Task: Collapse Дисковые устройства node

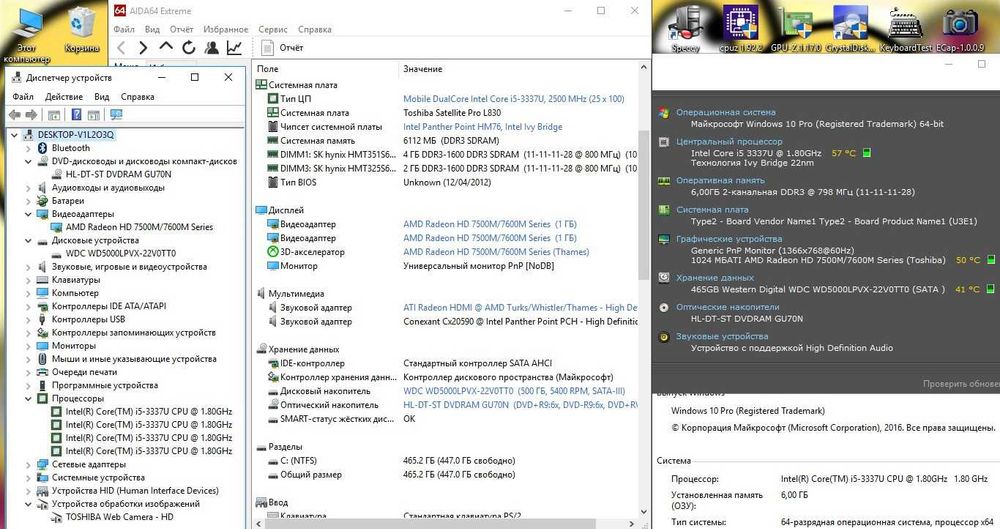Action: pos(28,241)
